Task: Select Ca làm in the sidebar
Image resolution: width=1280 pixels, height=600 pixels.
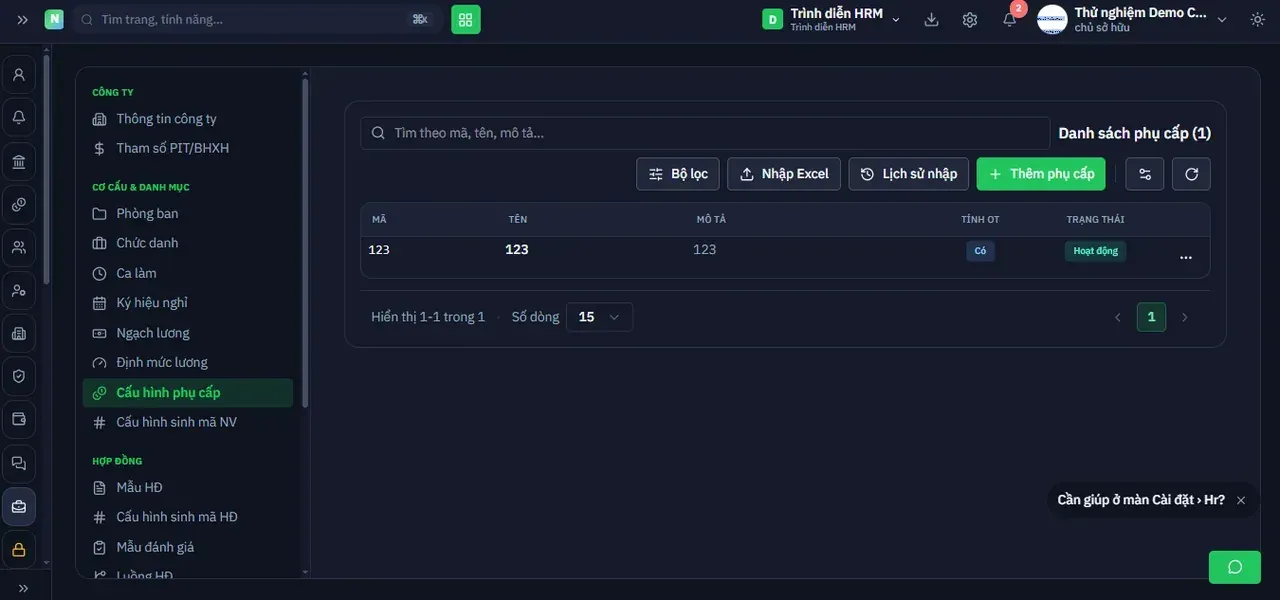Action: (x=188, y=273)
